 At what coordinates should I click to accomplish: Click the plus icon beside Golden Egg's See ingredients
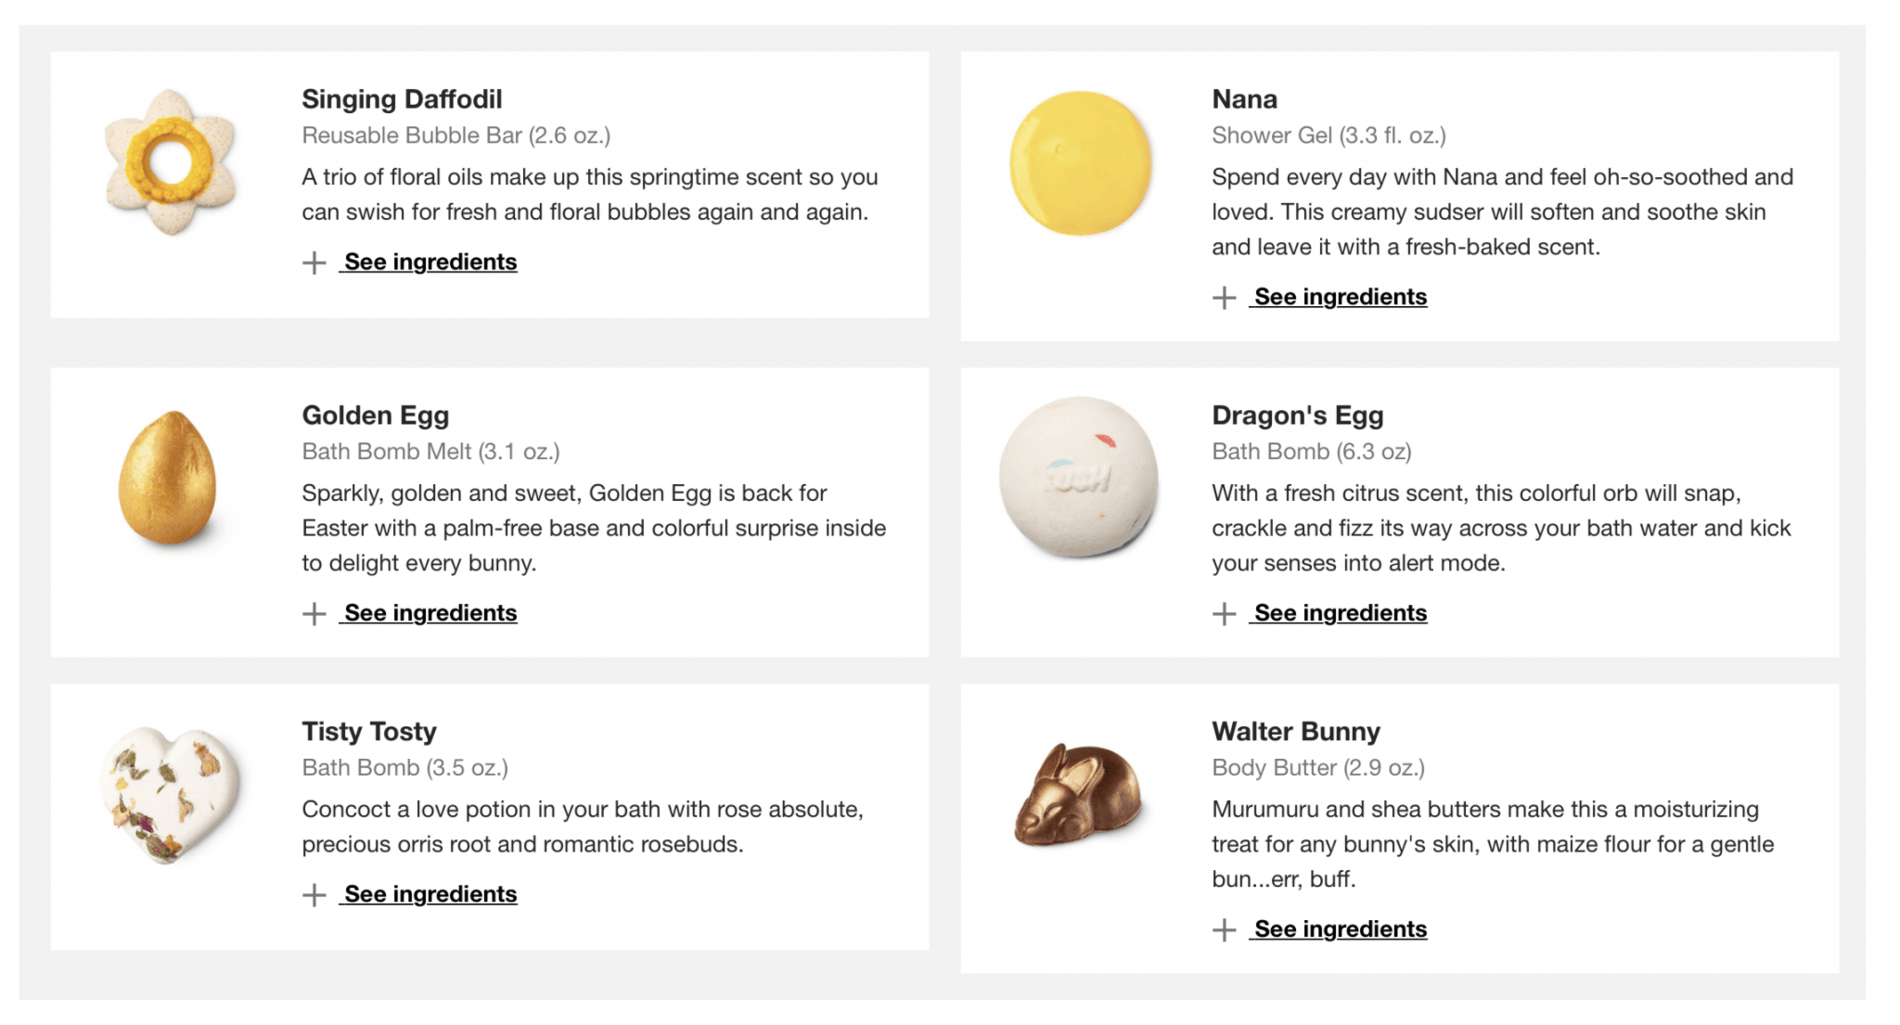pyautogui.click(x=314, y=613)
